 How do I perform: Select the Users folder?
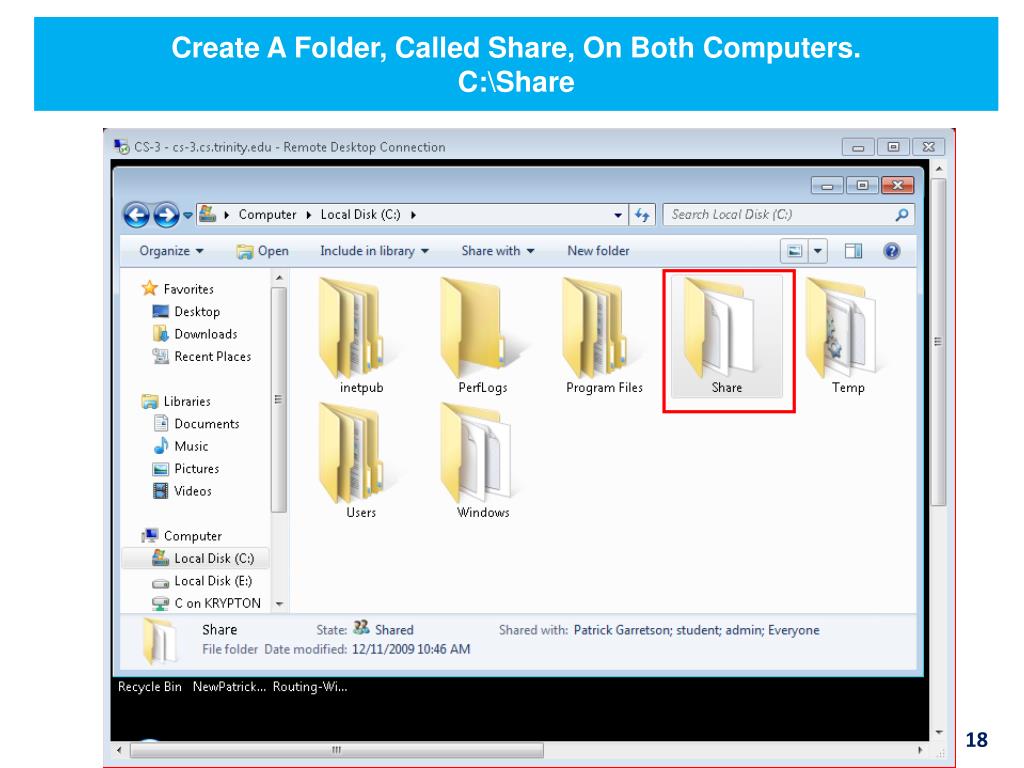(x=360, y=461)
